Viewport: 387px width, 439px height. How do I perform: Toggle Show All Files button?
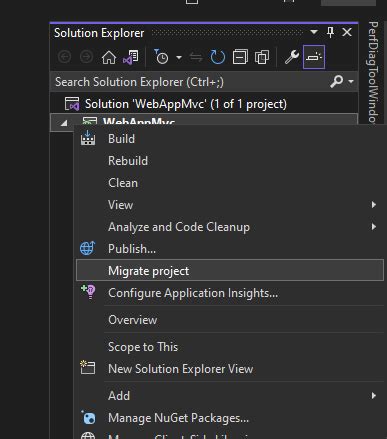pos(262,57)
